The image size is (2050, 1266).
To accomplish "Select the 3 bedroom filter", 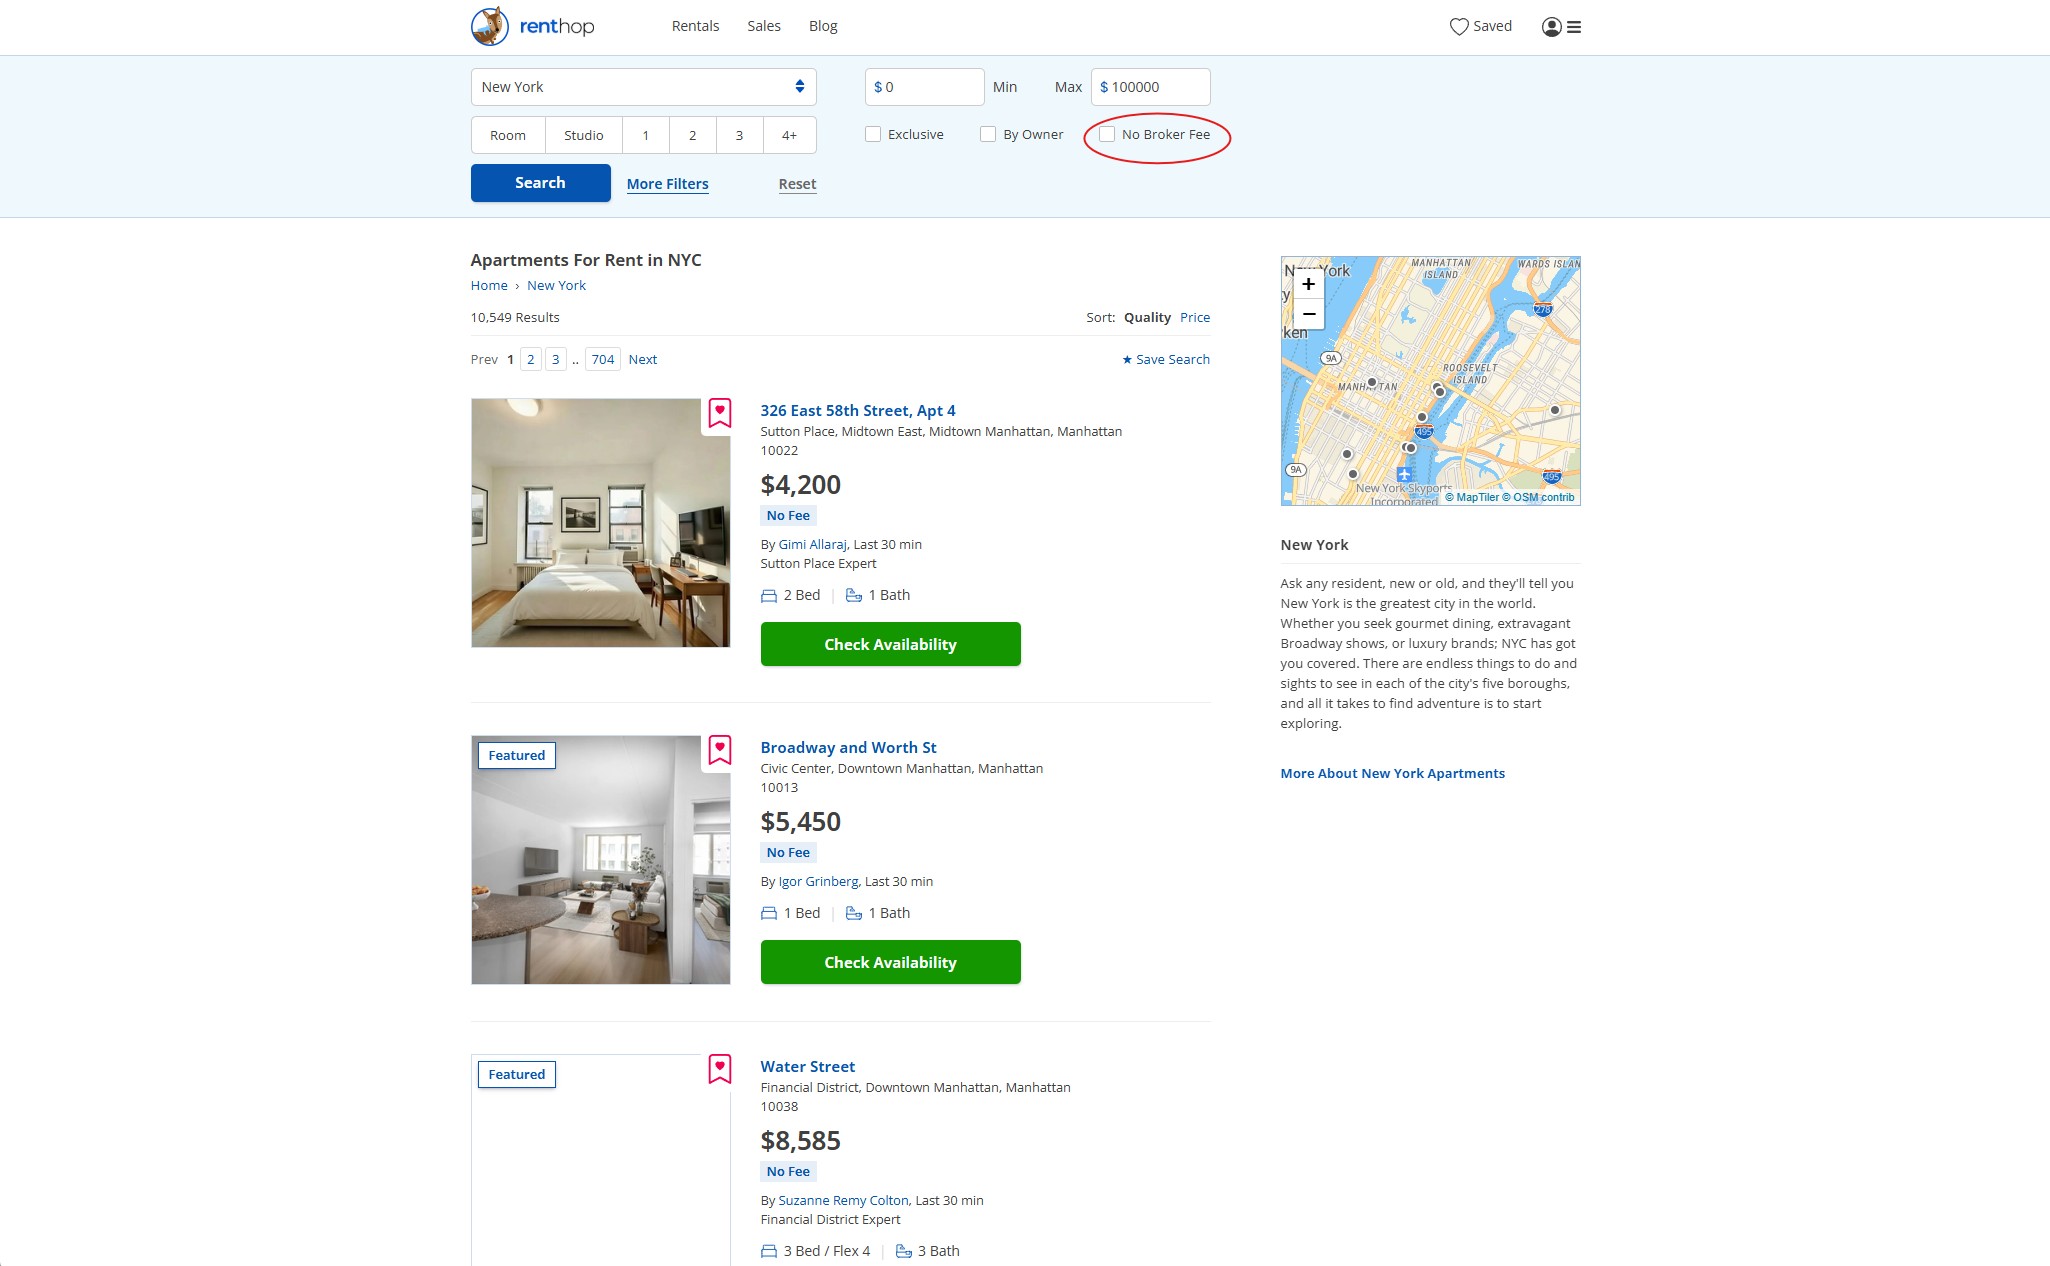I will [740, 135].
